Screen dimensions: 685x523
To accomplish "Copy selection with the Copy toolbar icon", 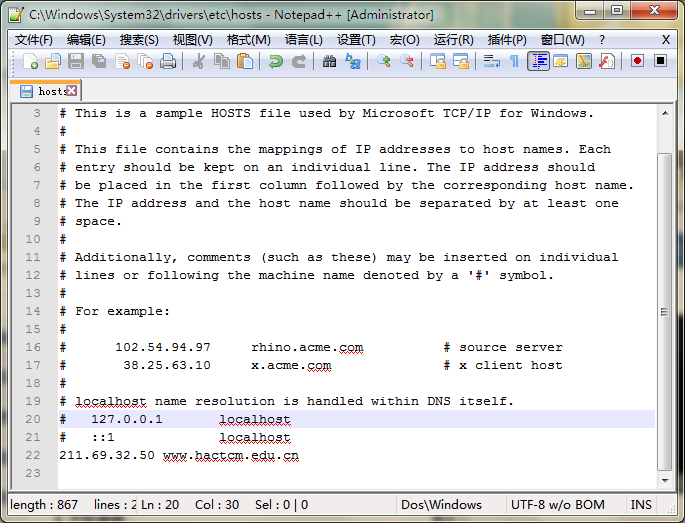I will pos(222,62).
